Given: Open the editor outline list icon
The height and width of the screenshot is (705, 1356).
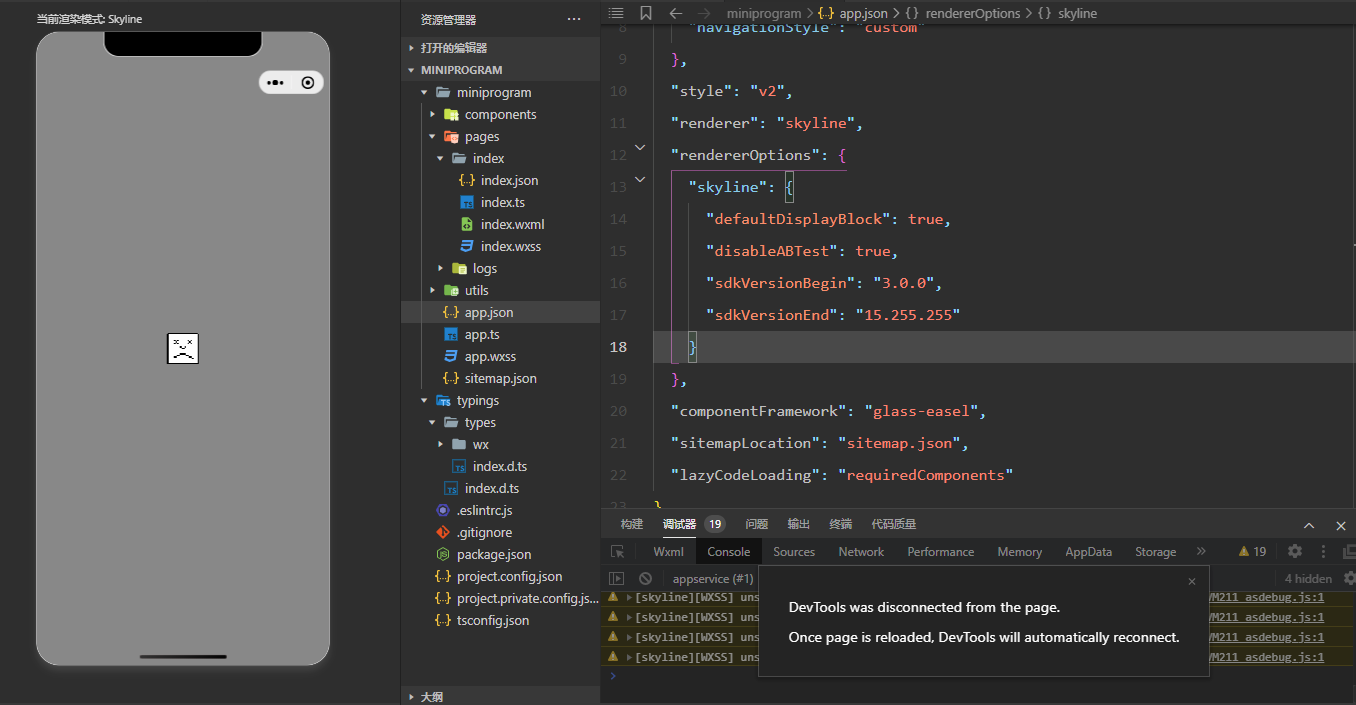Looking at the screenshot, I should (x=616, y=13).
